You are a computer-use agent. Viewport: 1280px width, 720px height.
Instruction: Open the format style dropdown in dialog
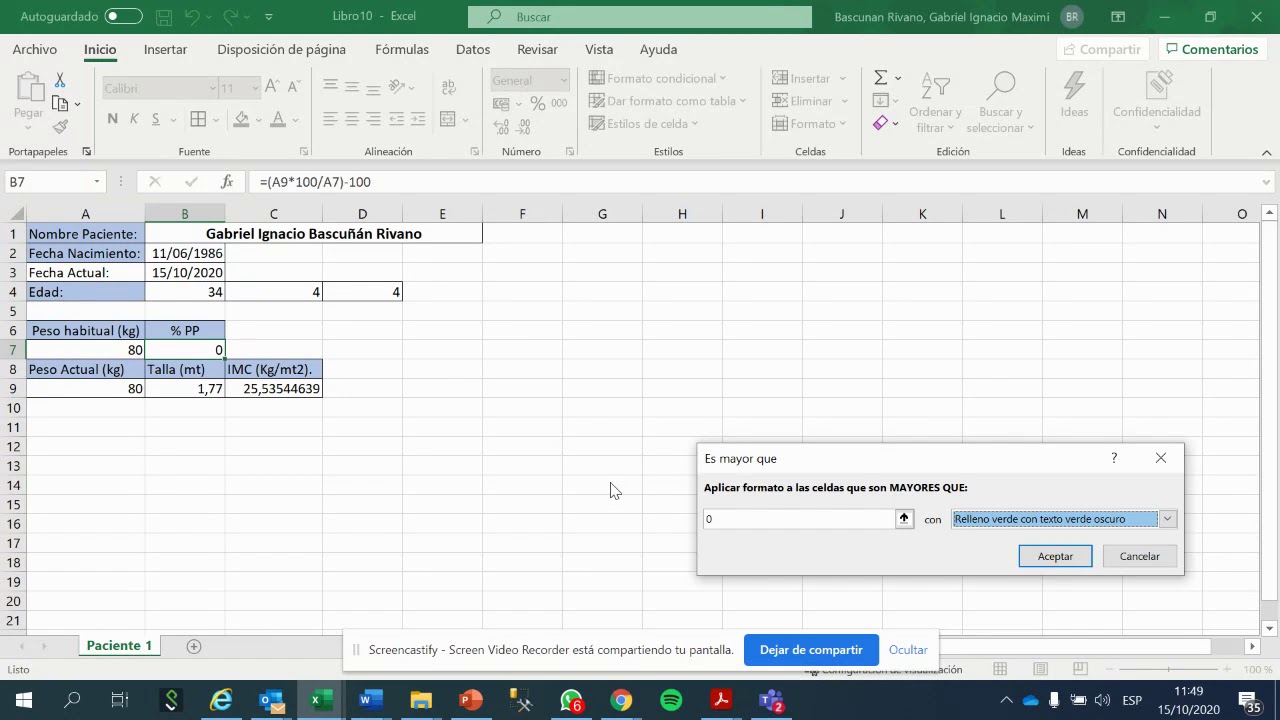[x=1167, y=519]
